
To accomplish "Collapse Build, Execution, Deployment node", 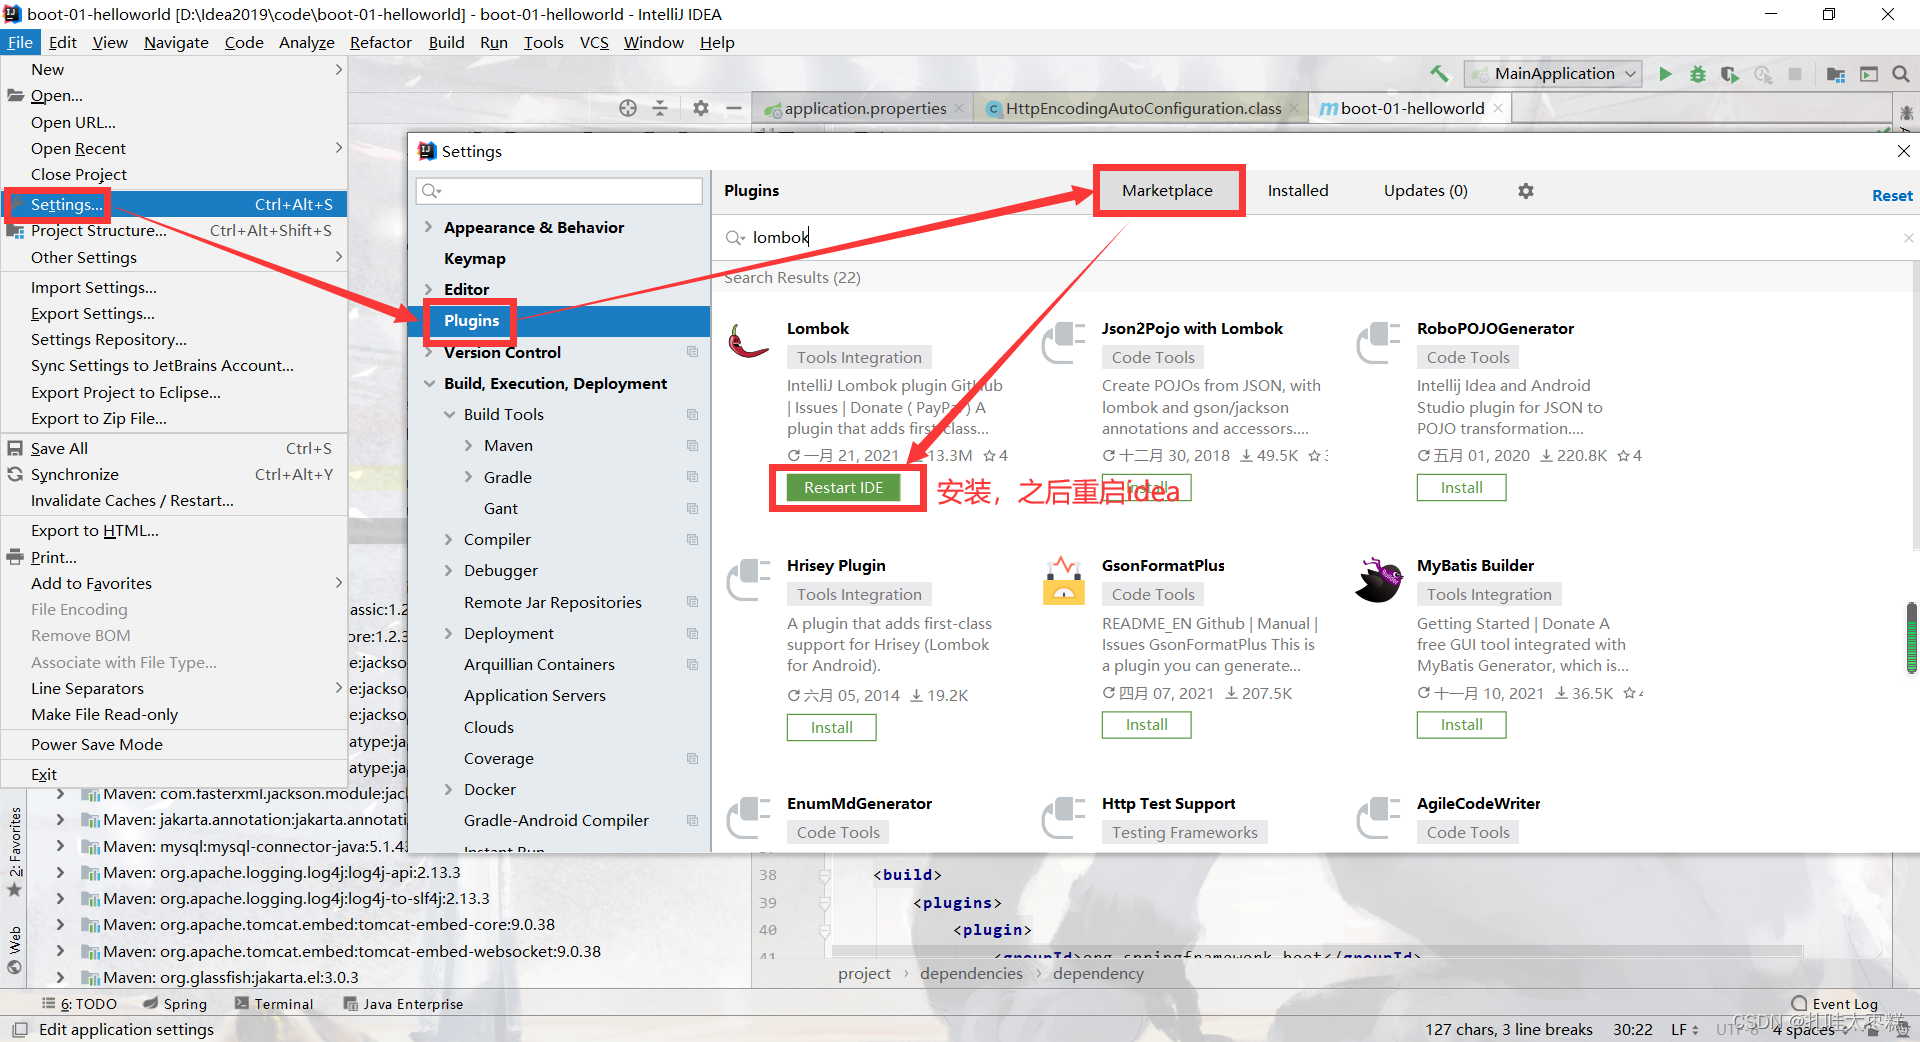I will click(429, 383).
